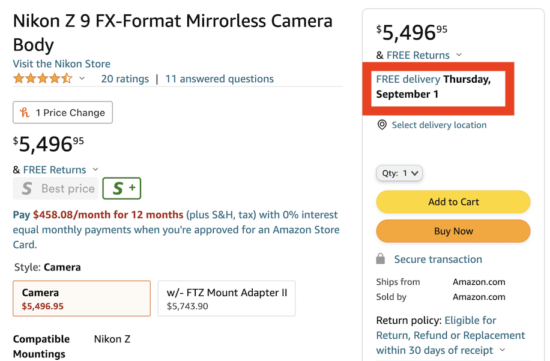View the 11 answered questions link
This screenshot has width=550, height=361.
(x=220, y=79)
